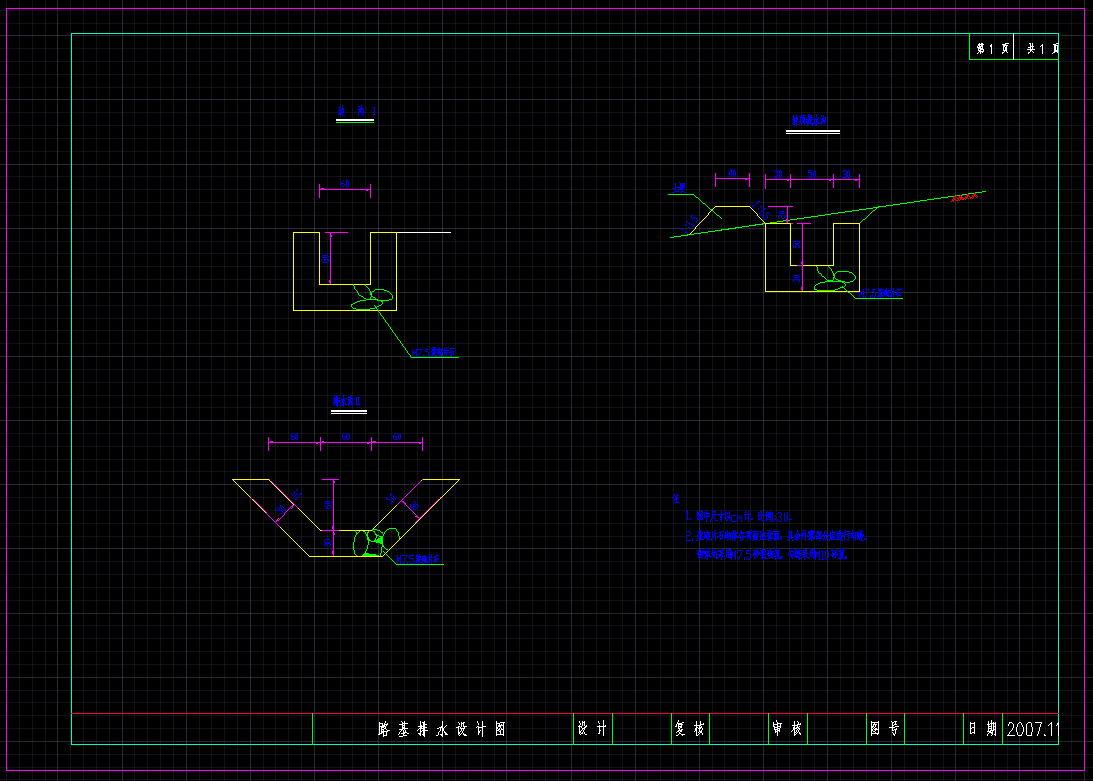Select the 审核 label in title block

787,730
